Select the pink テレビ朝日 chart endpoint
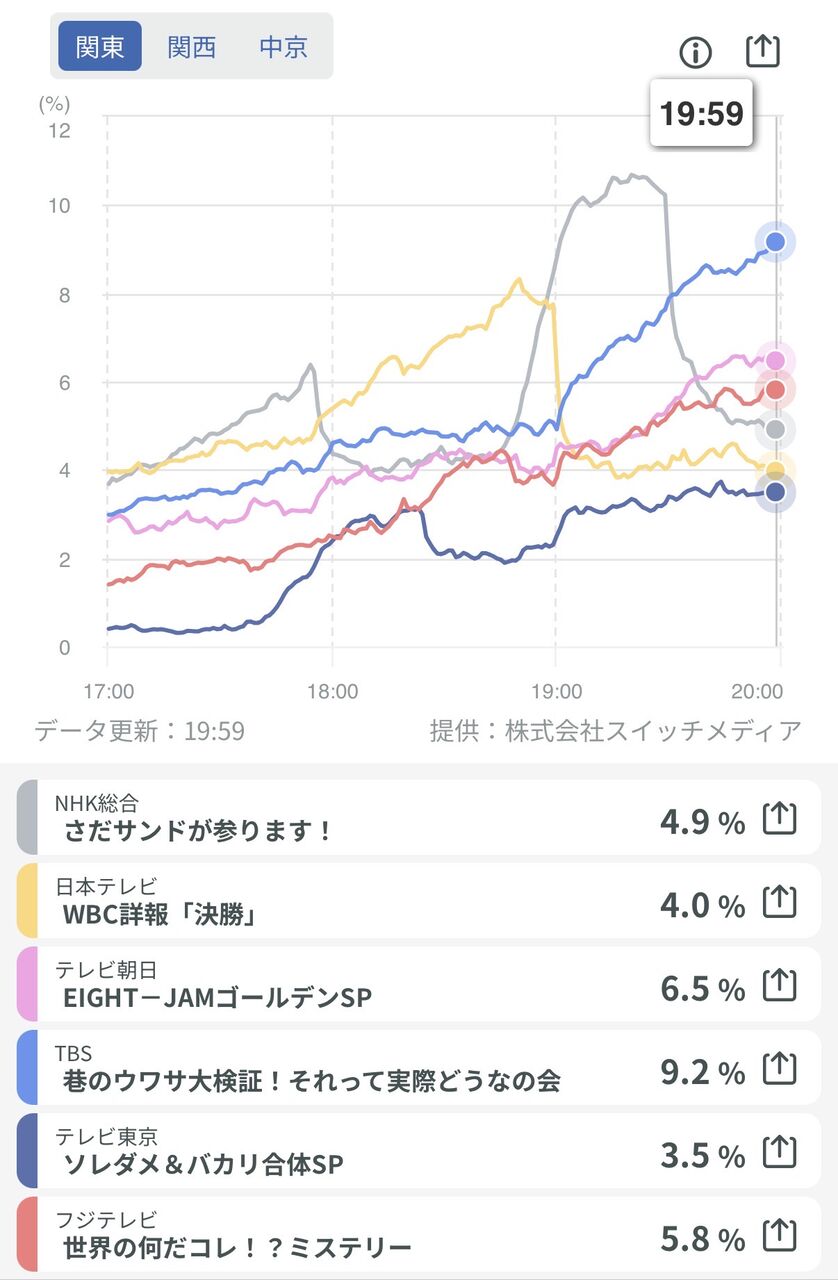 (775, 361)
